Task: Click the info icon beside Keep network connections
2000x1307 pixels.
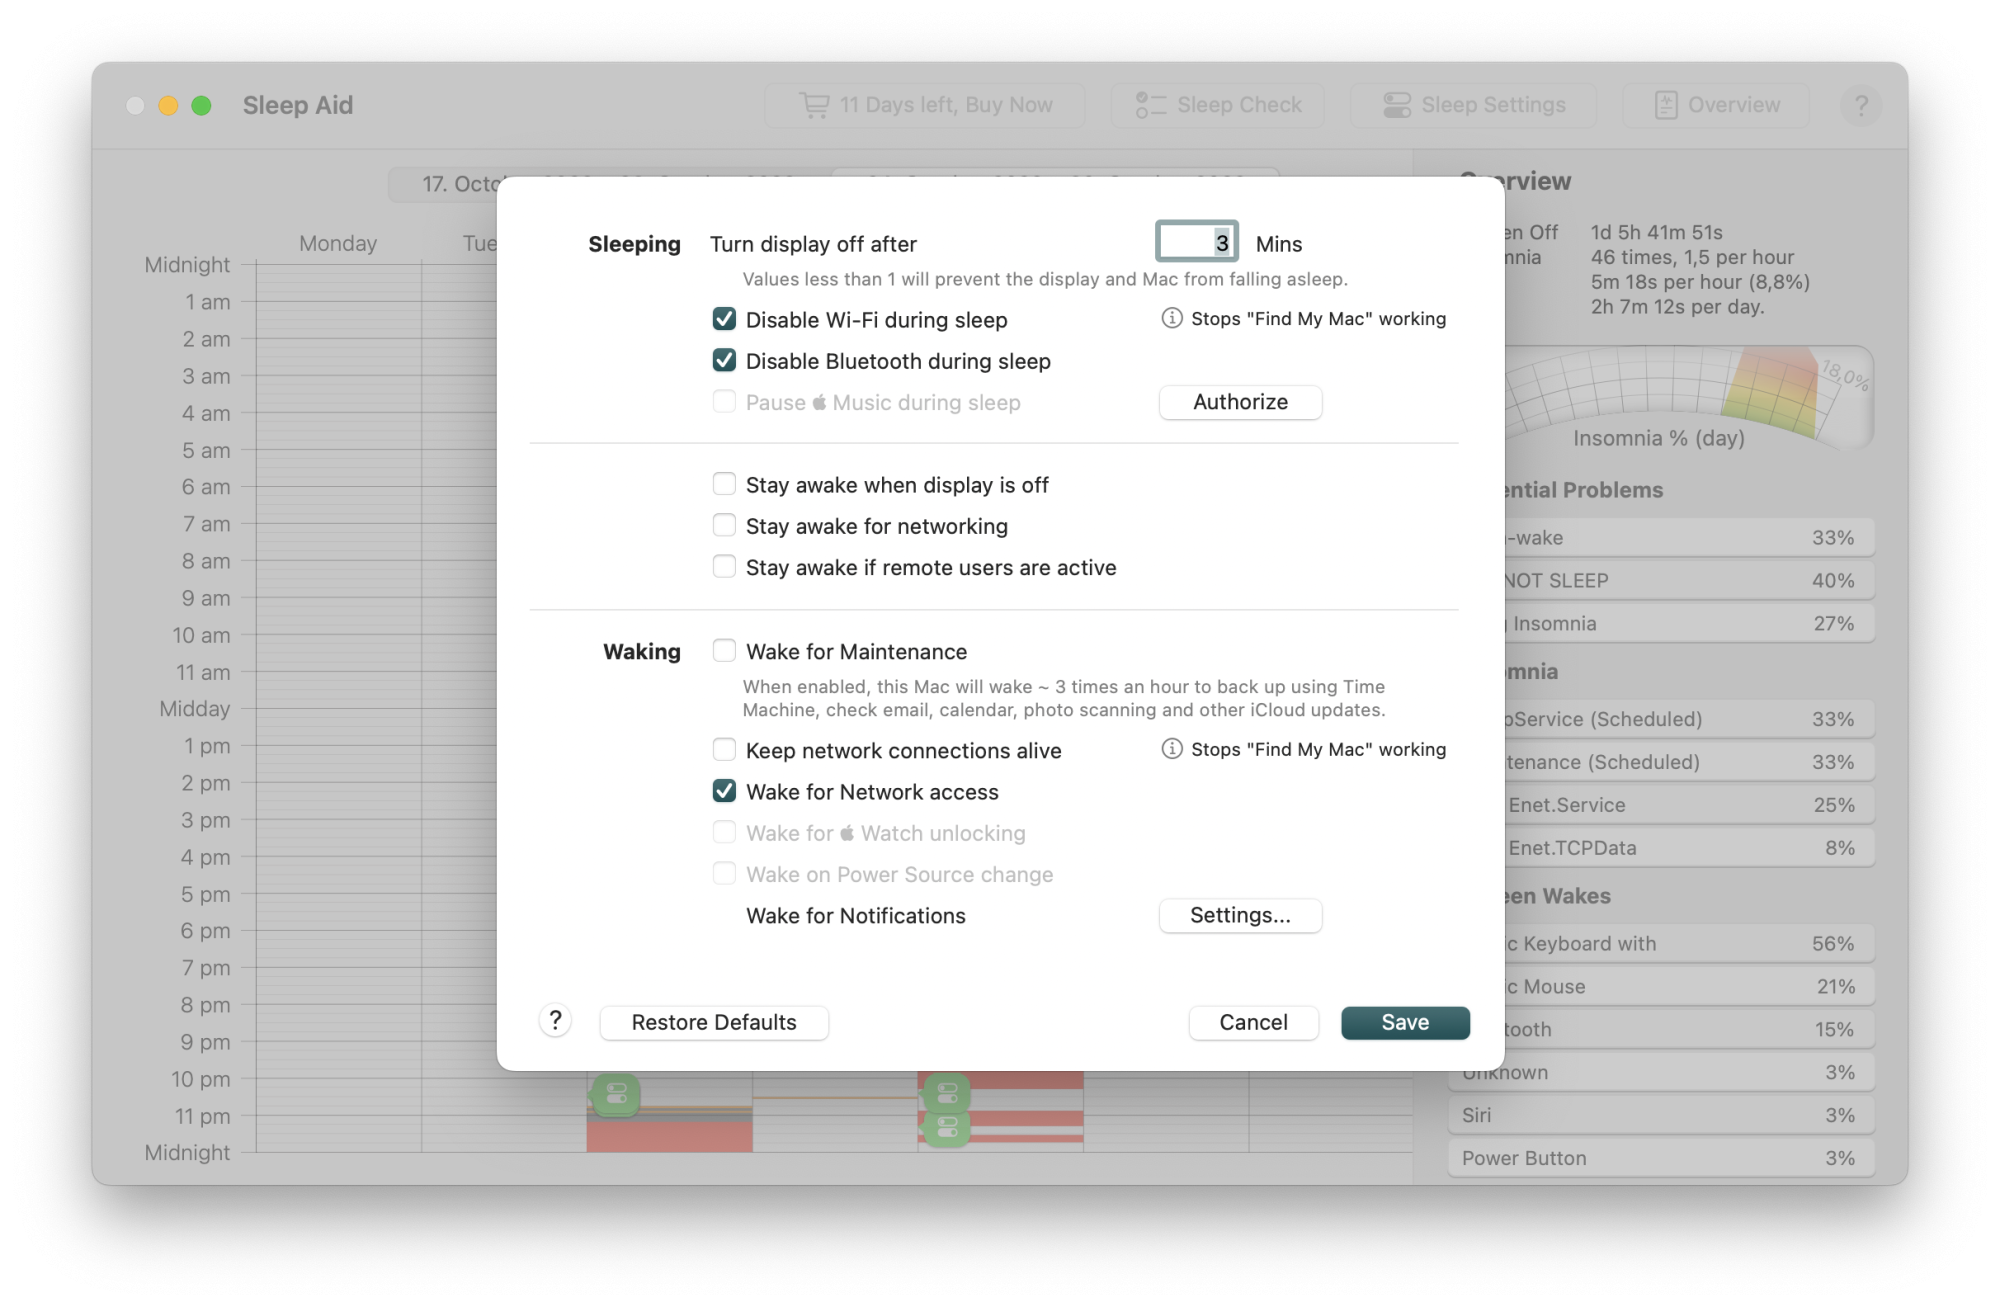Action: coord(1171,749)
